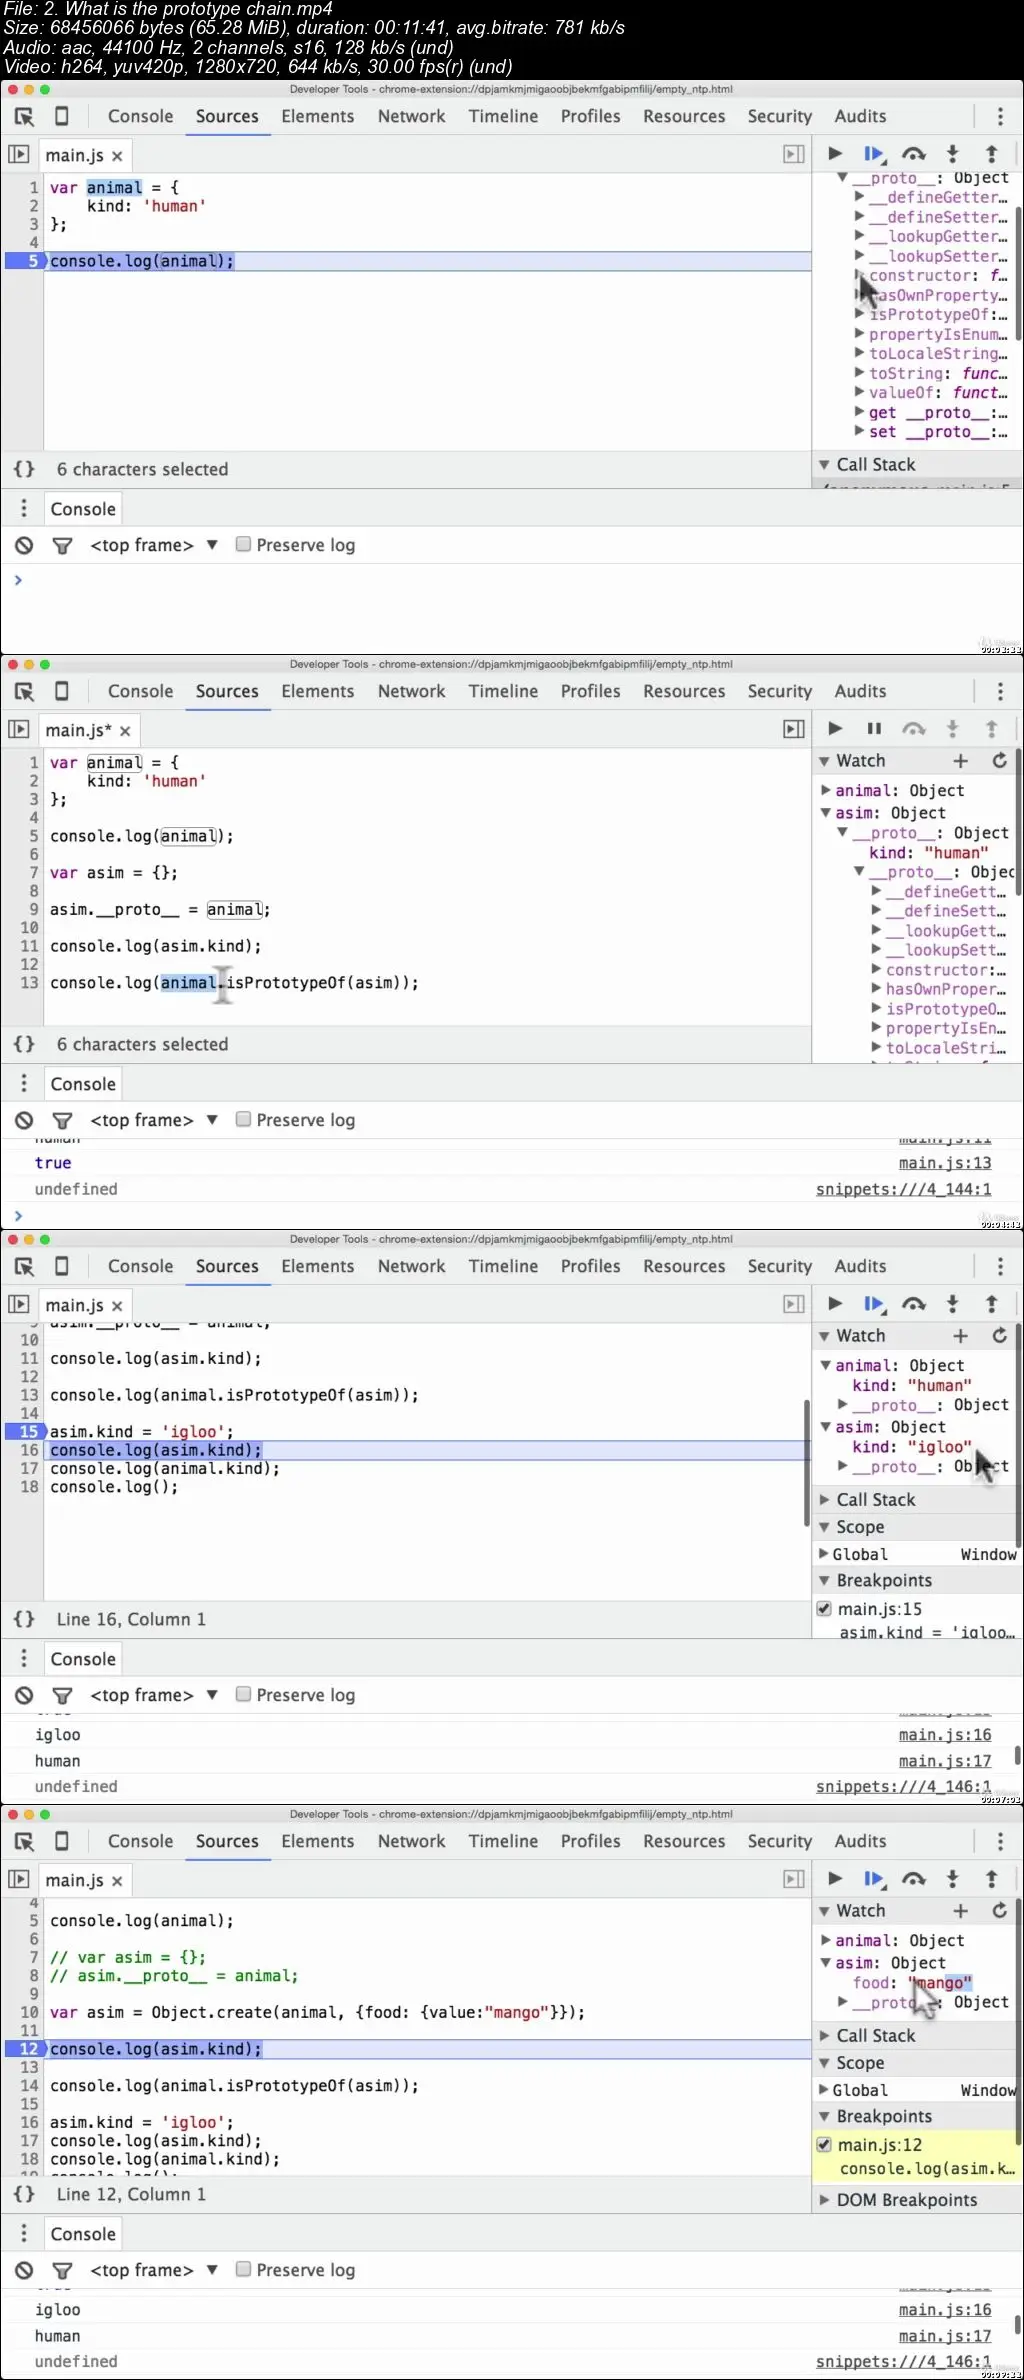Click line 12 breakpoint marker in gutter
This screenshot has height=2380, width=1024.
point(25,2049)
